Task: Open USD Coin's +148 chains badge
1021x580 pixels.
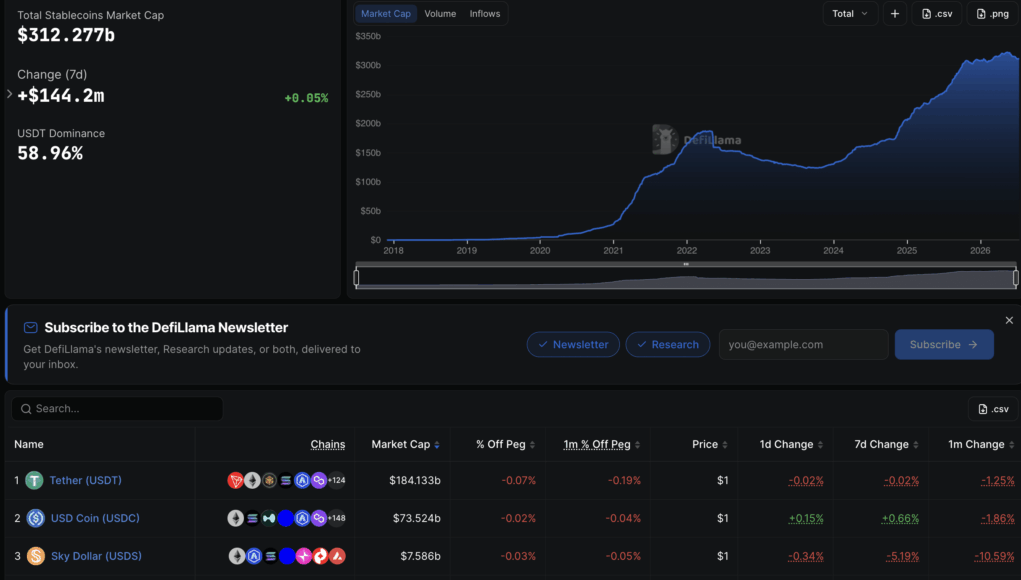Action: pos(337,518)
